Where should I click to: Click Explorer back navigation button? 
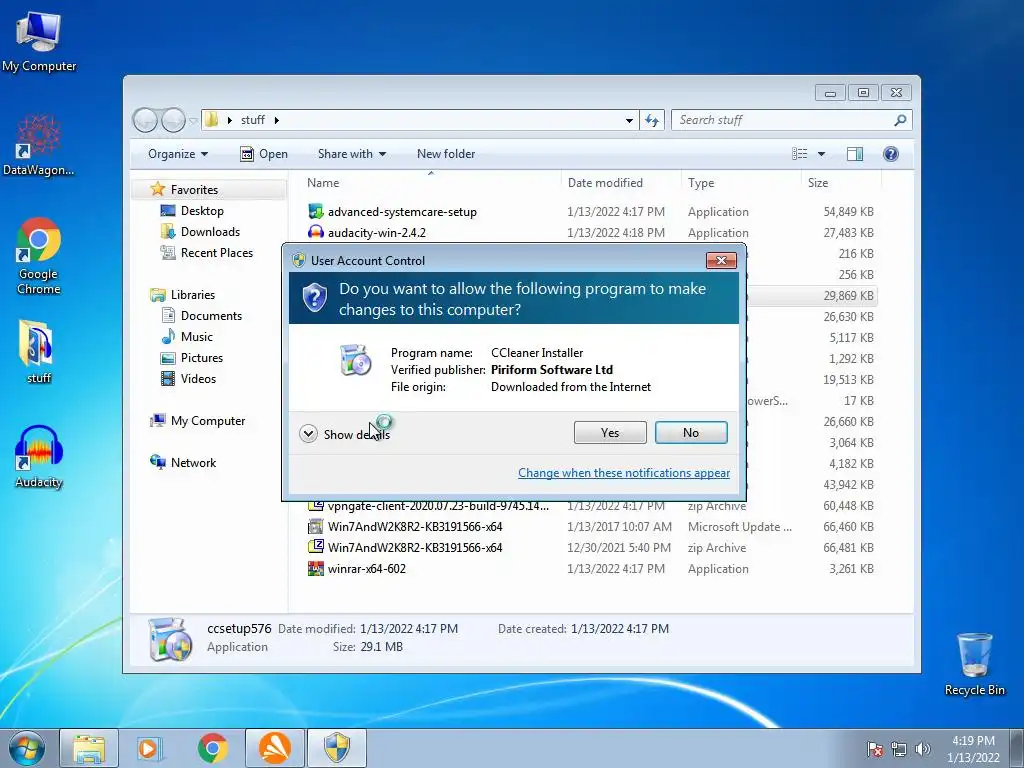(x=145, y=120)
